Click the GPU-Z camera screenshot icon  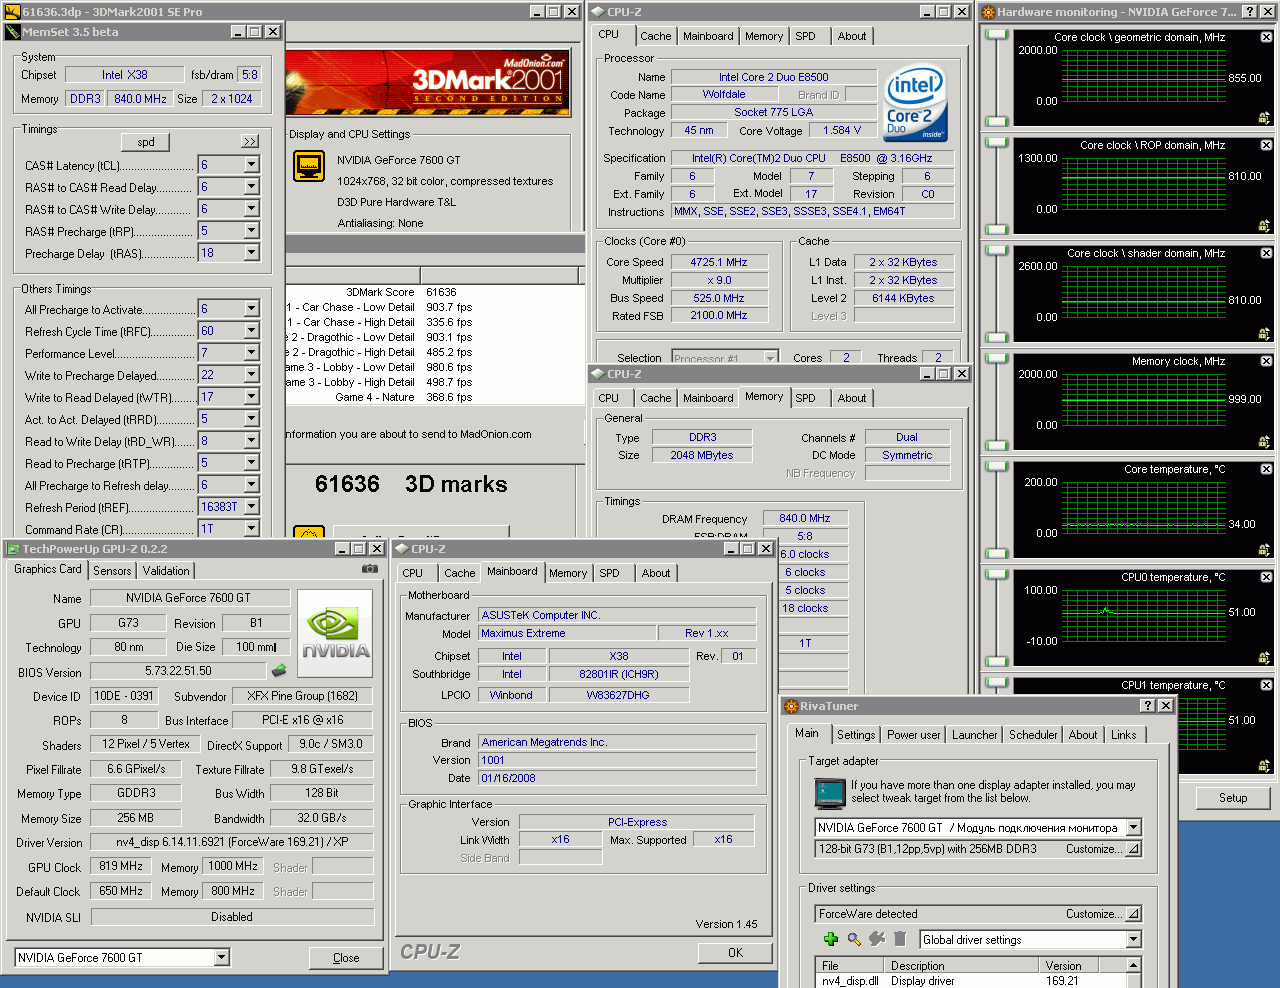370,569
